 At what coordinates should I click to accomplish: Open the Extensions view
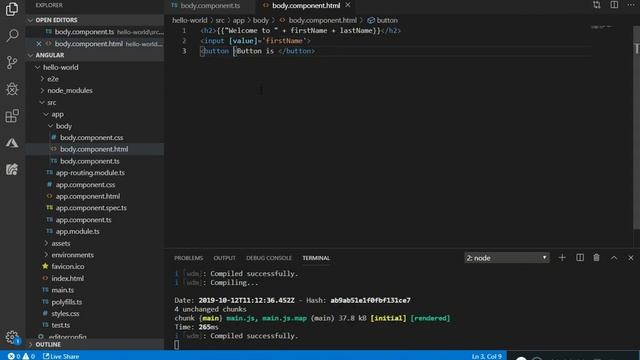12,116
